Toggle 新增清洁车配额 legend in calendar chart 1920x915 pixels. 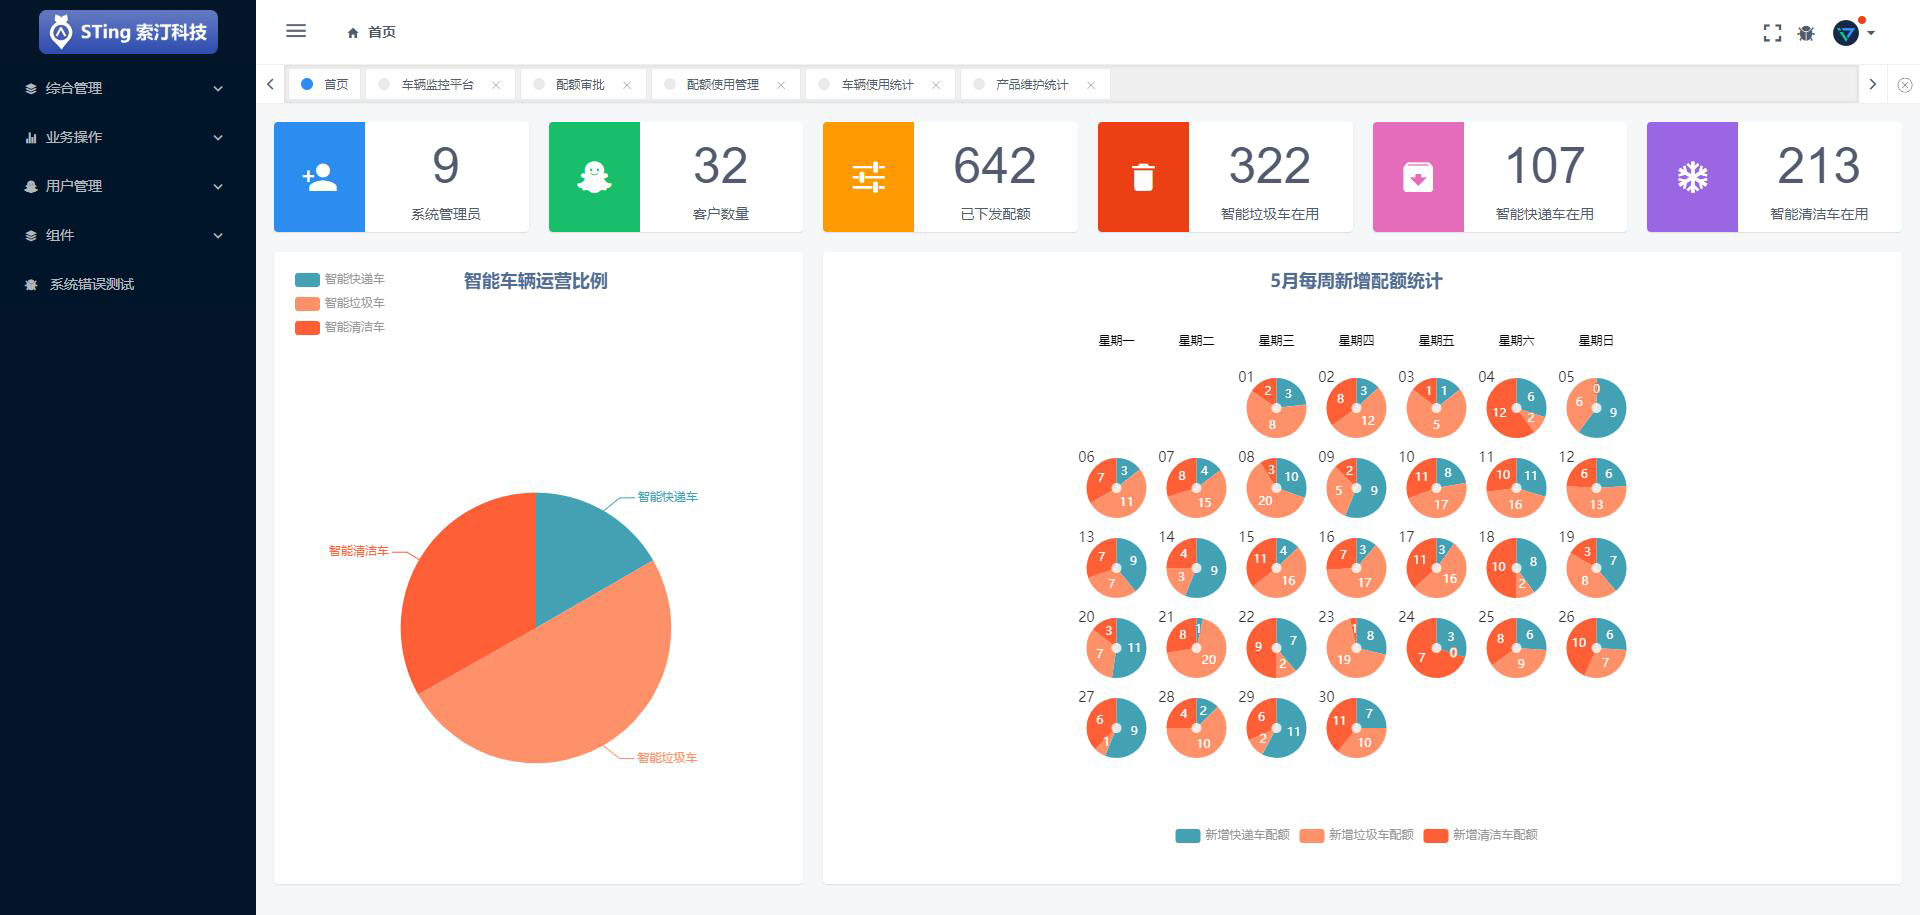pos(1481,835)
